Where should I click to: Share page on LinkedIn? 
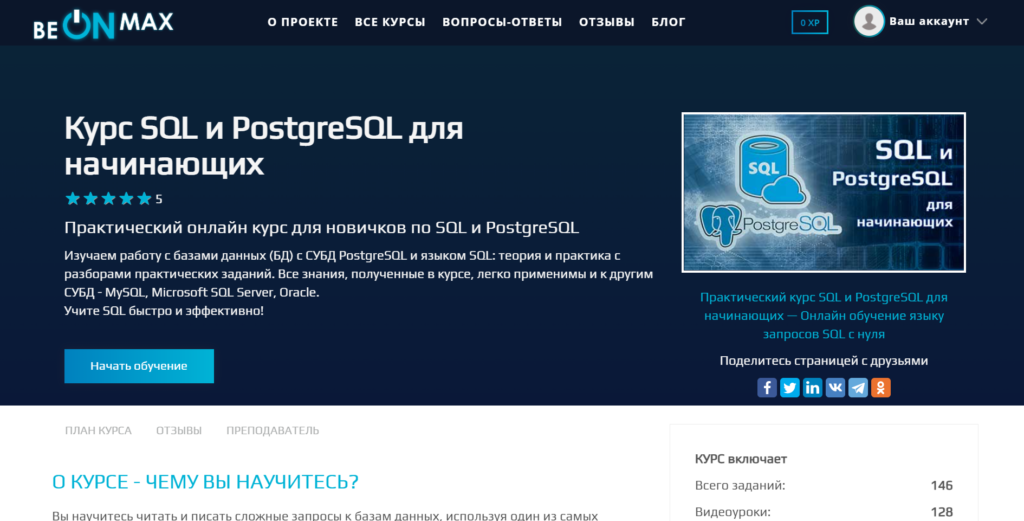click(x=812, y=388)
